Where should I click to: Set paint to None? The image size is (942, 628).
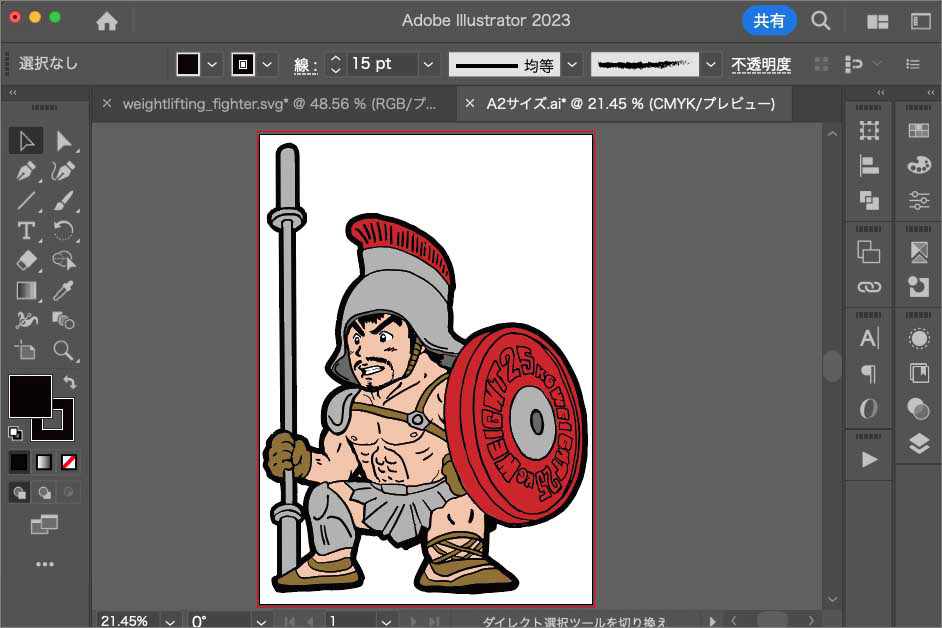point(69,462)
